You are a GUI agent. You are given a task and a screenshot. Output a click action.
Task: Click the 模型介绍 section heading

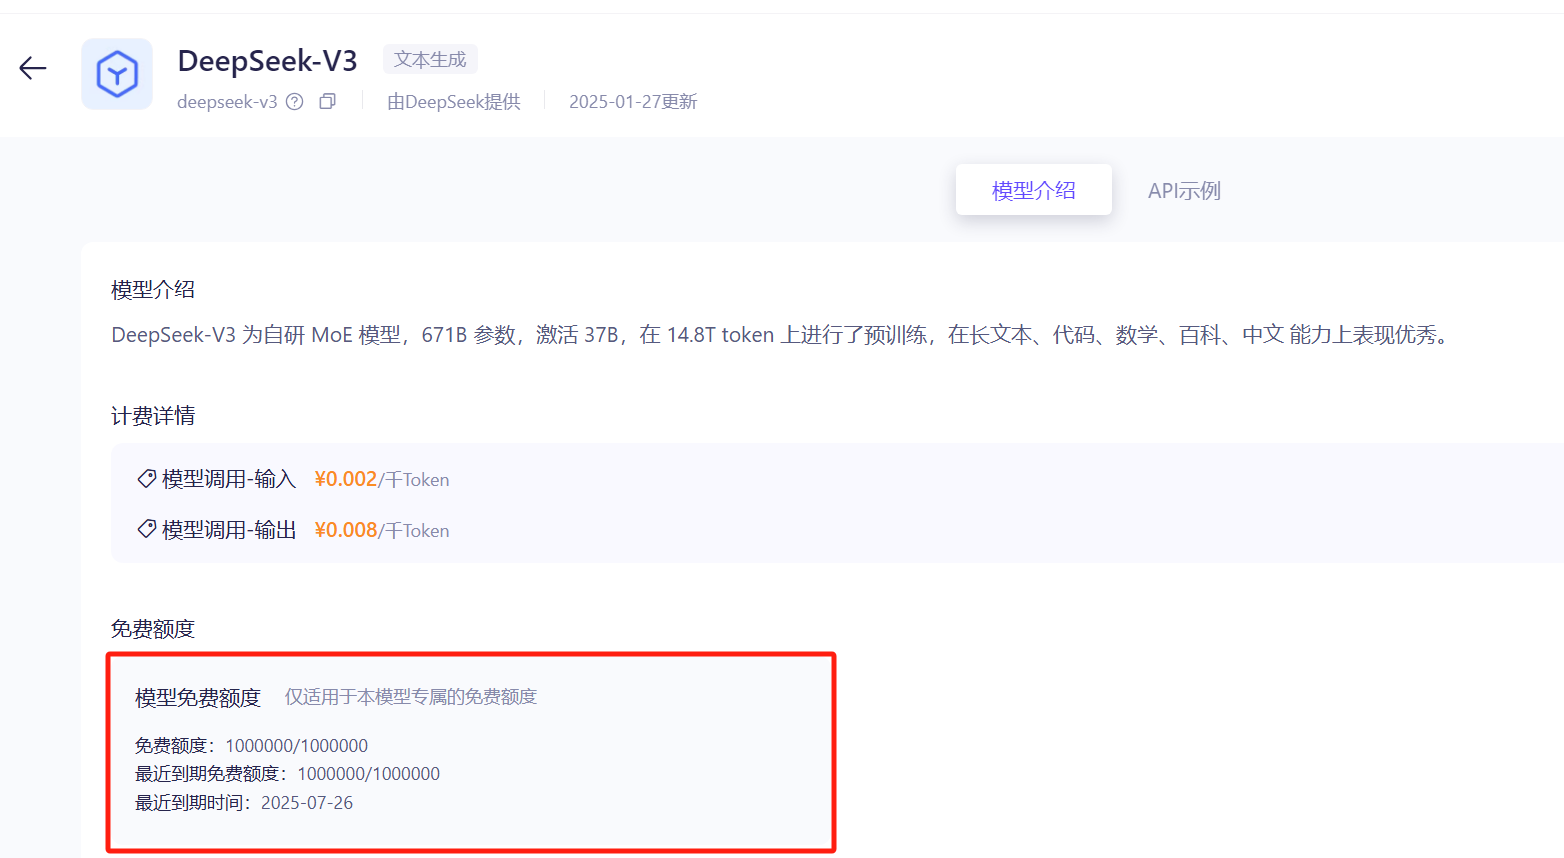tap(153, 290)
